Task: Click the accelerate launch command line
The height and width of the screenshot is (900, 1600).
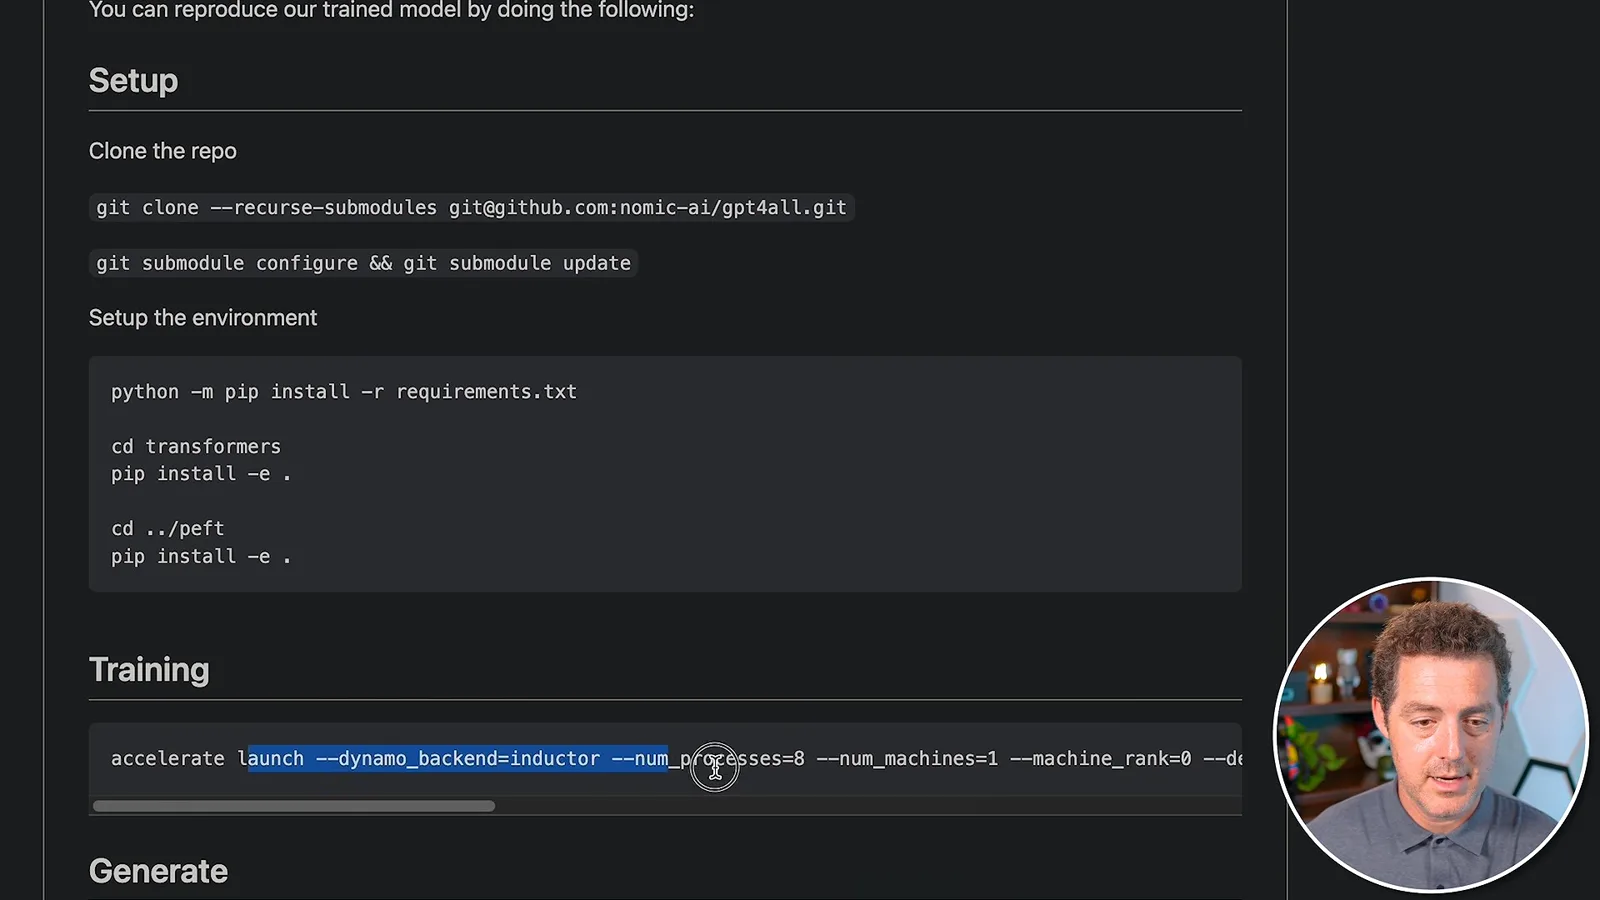Action: pos(676,759)
